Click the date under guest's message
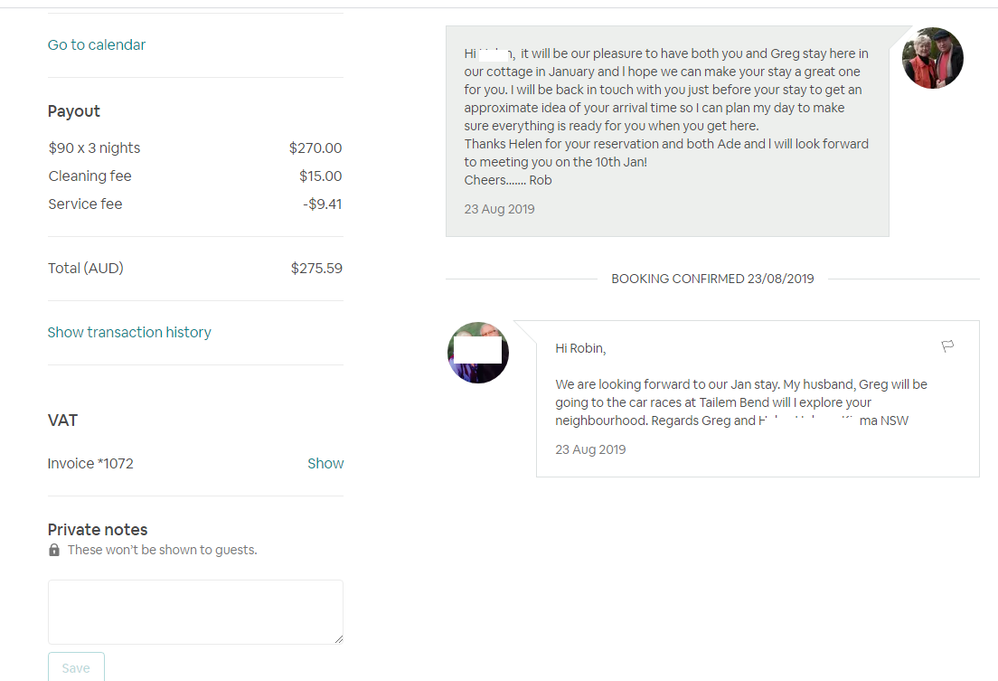The image size is (998, 681). point(590,449)
